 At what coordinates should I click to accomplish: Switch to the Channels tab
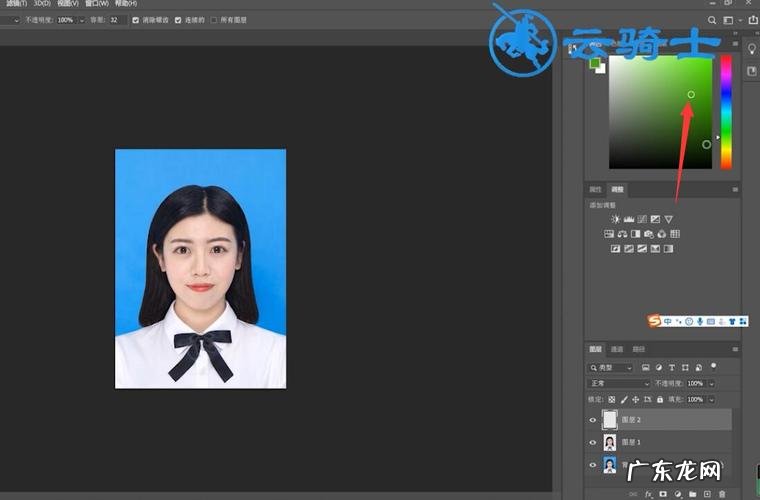coord(617,349)
